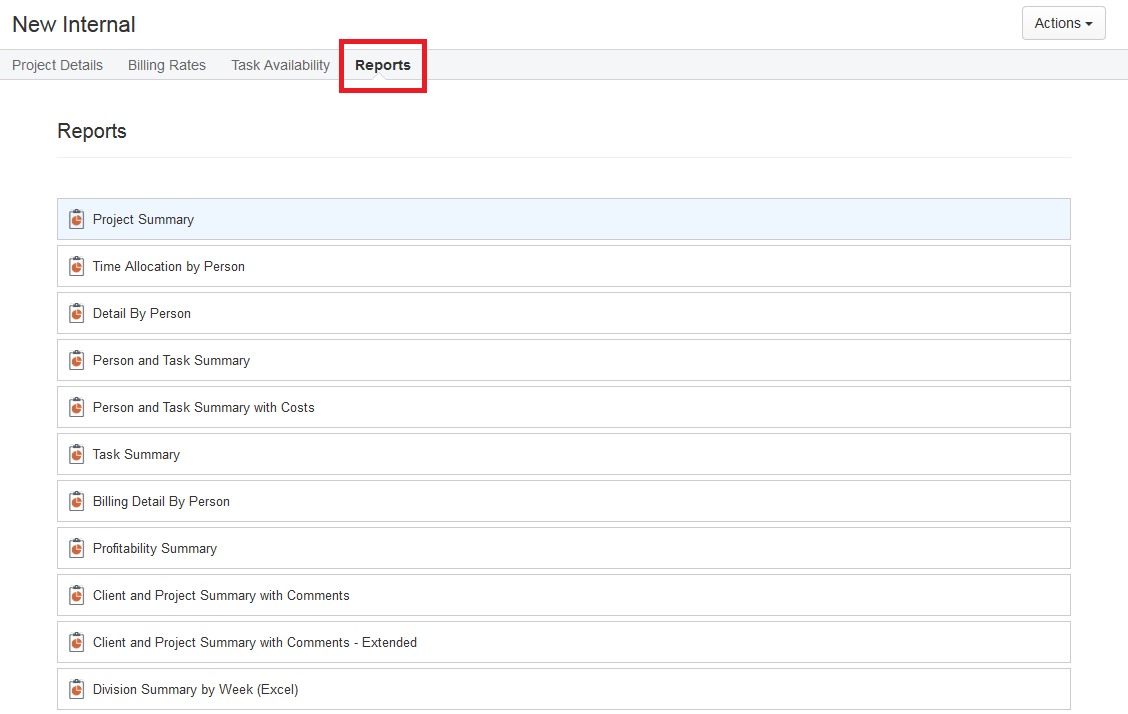Click the Detail By Person report icon

pyautogui.click(x=76, y=313)
